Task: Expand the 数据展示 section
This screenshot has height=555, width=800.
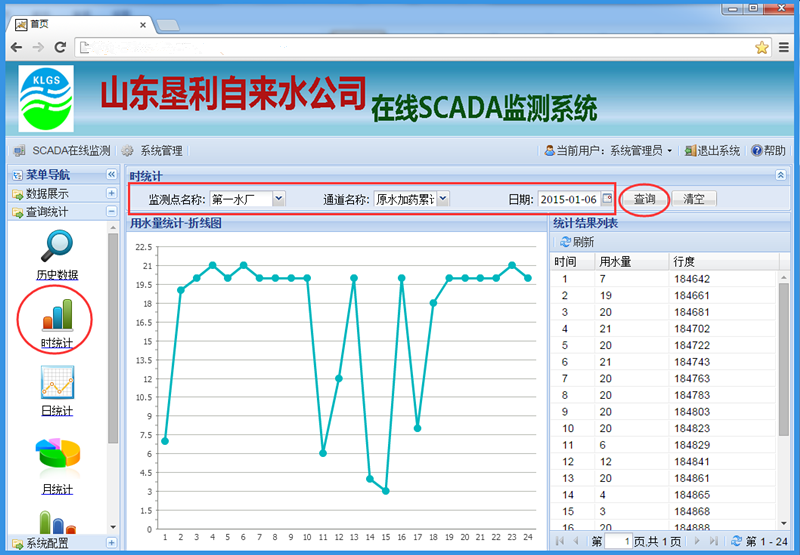Action: pos(111,194)
